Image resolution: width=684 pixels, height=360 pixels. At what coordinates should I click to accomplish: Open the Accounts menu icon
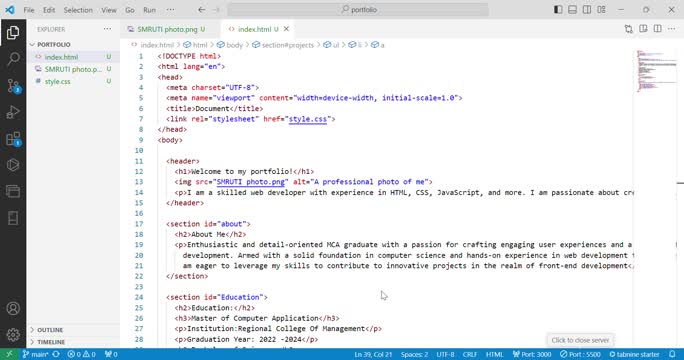pos(13,309)
